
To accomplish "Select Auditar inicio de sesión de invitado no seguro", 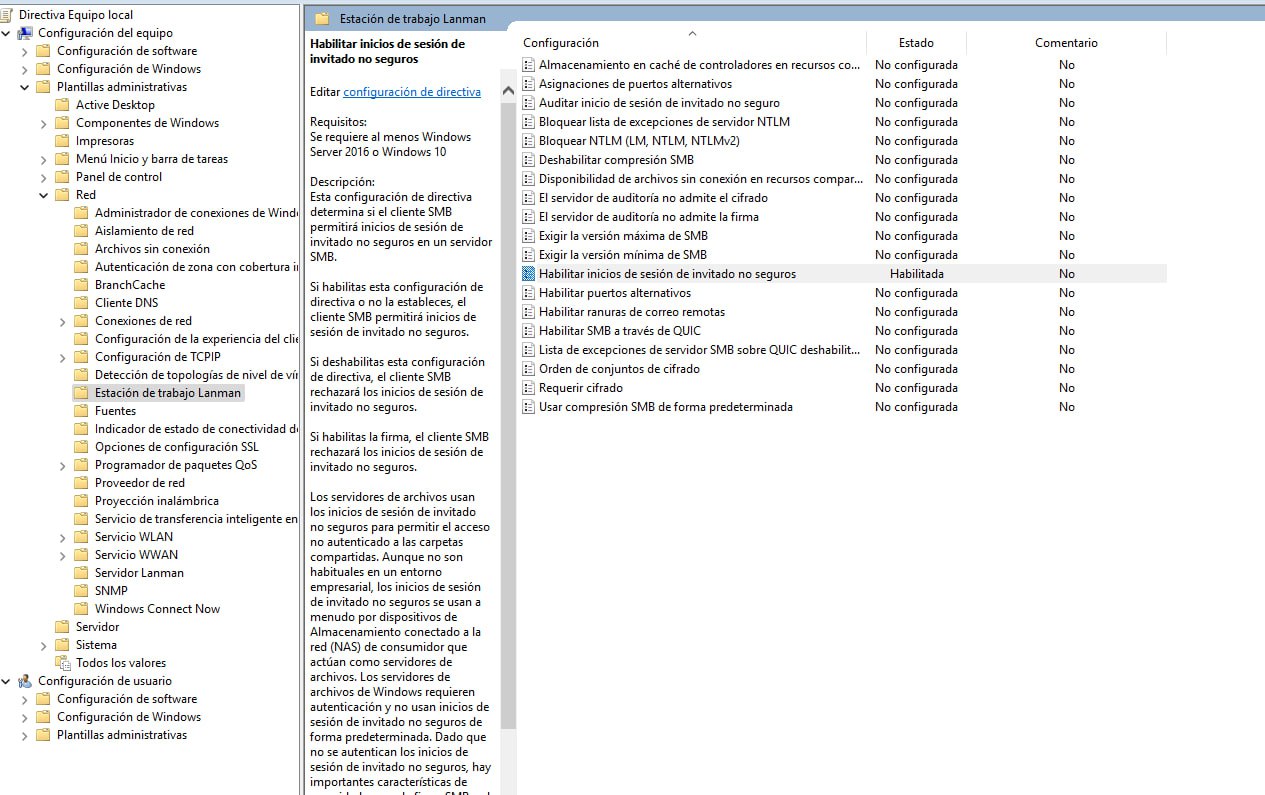I will click(x=659, y=103).
